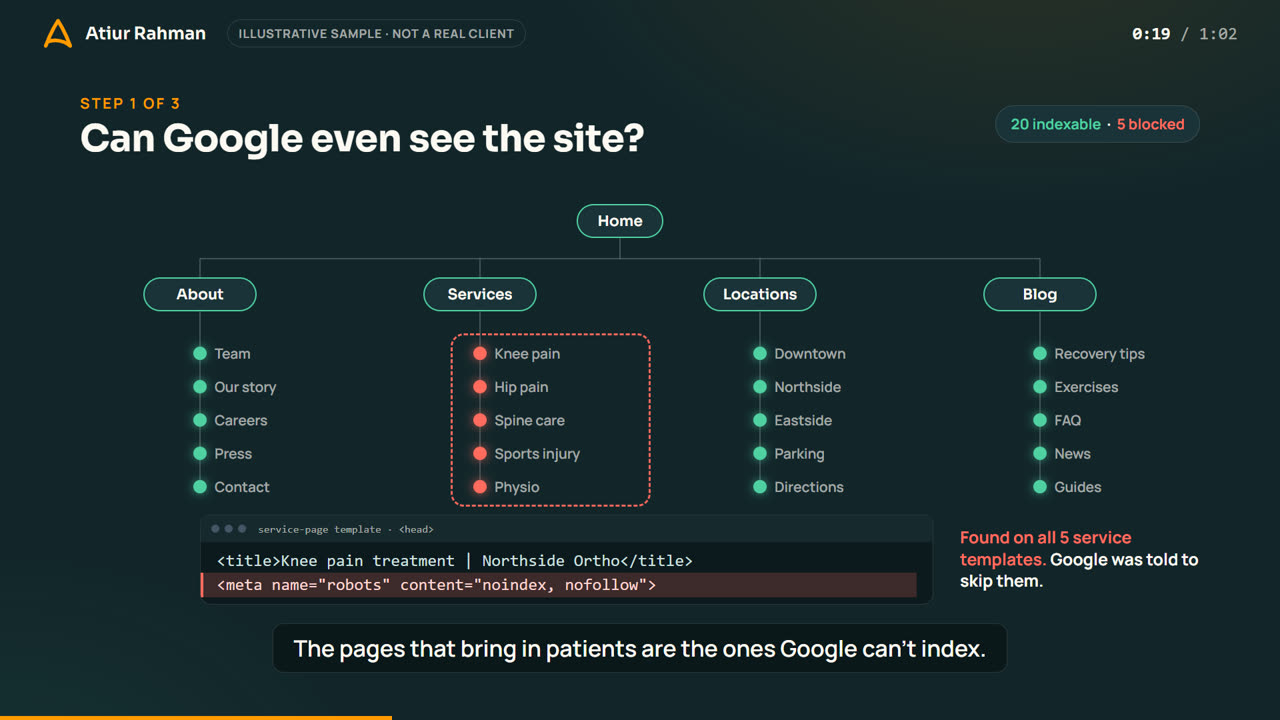The width and height of the screenshot is (1280, 720).
Task: Click the FAQ page label
Action: 1067,420
